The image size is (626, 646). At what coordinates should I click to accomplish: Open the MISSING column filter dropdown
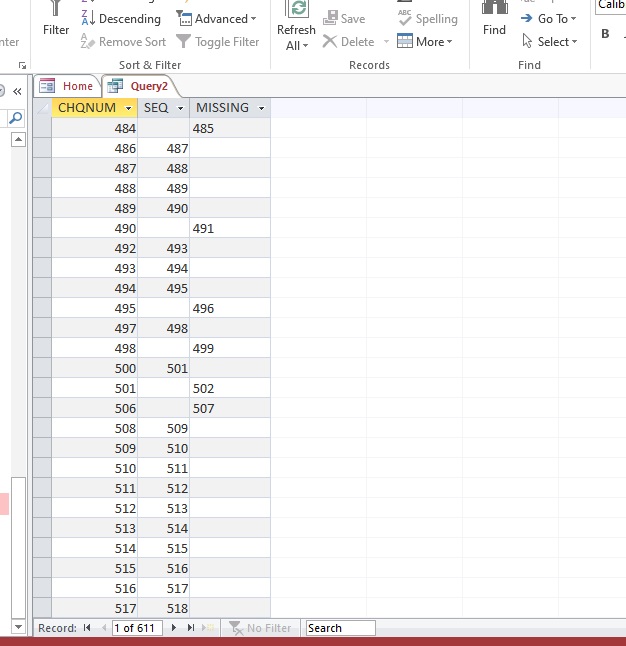(261, 108)
